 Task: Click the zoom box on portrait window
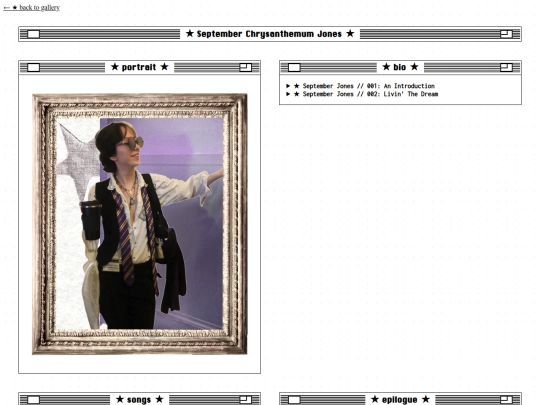pos(246,68)
